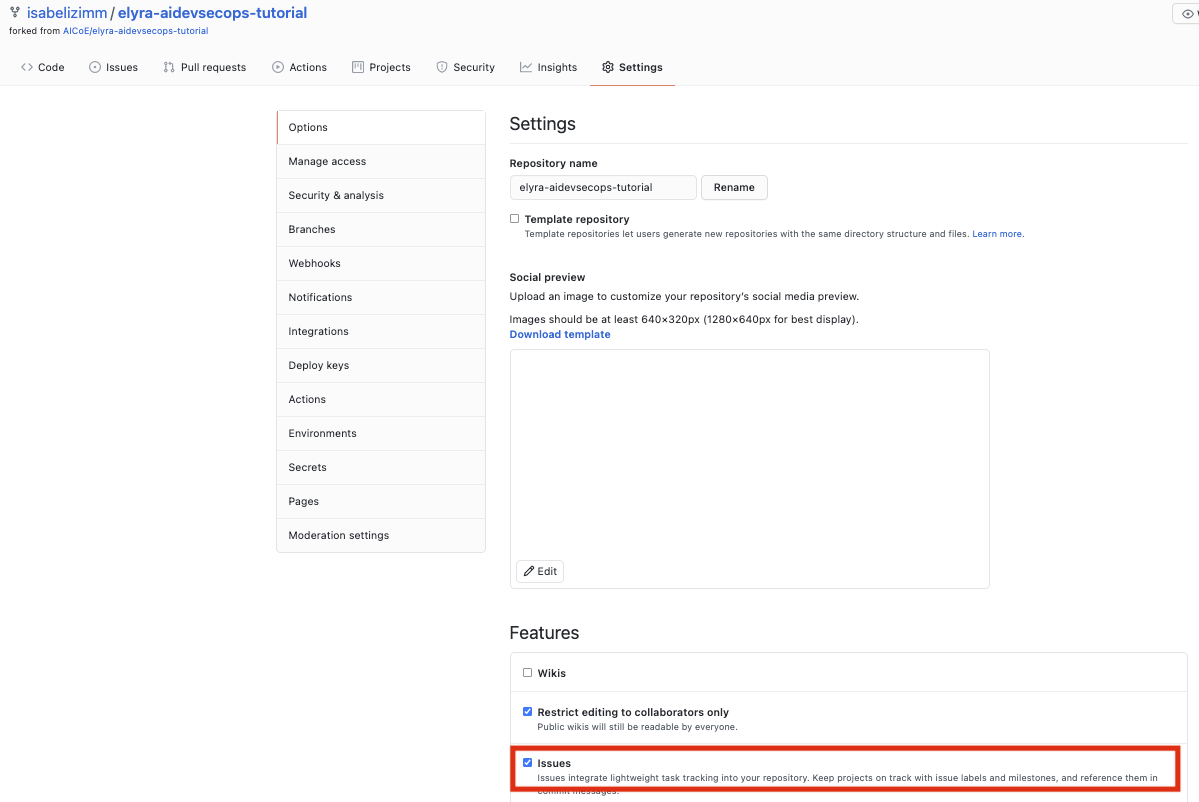
Task: Click the fork icon beside repository name
Action: coord(15,12)
